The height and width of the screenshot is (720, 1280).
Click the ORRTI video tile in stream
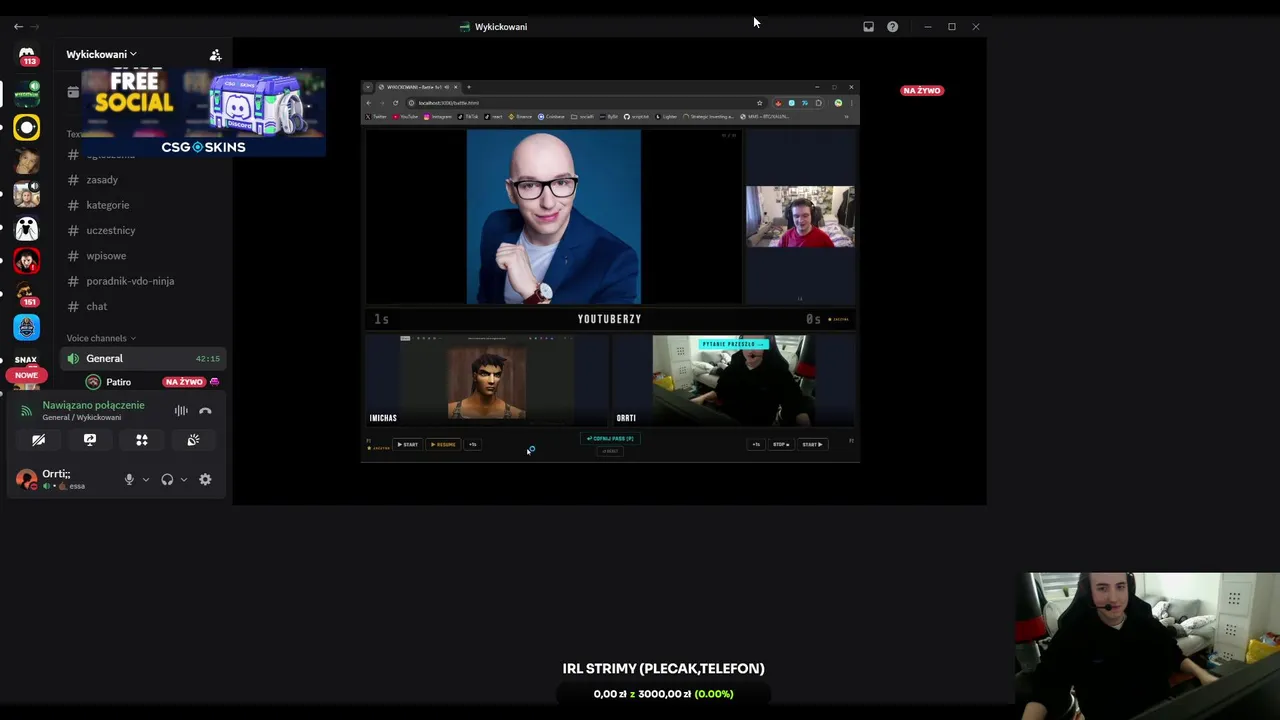pyautogui.click(x=733, y=380)
